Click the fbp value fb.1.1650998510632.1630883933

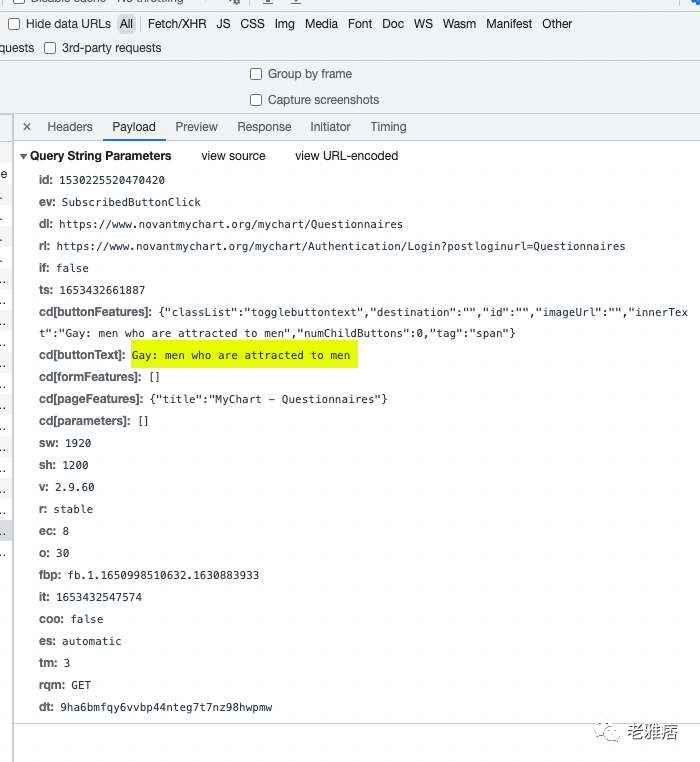(163, 575)
